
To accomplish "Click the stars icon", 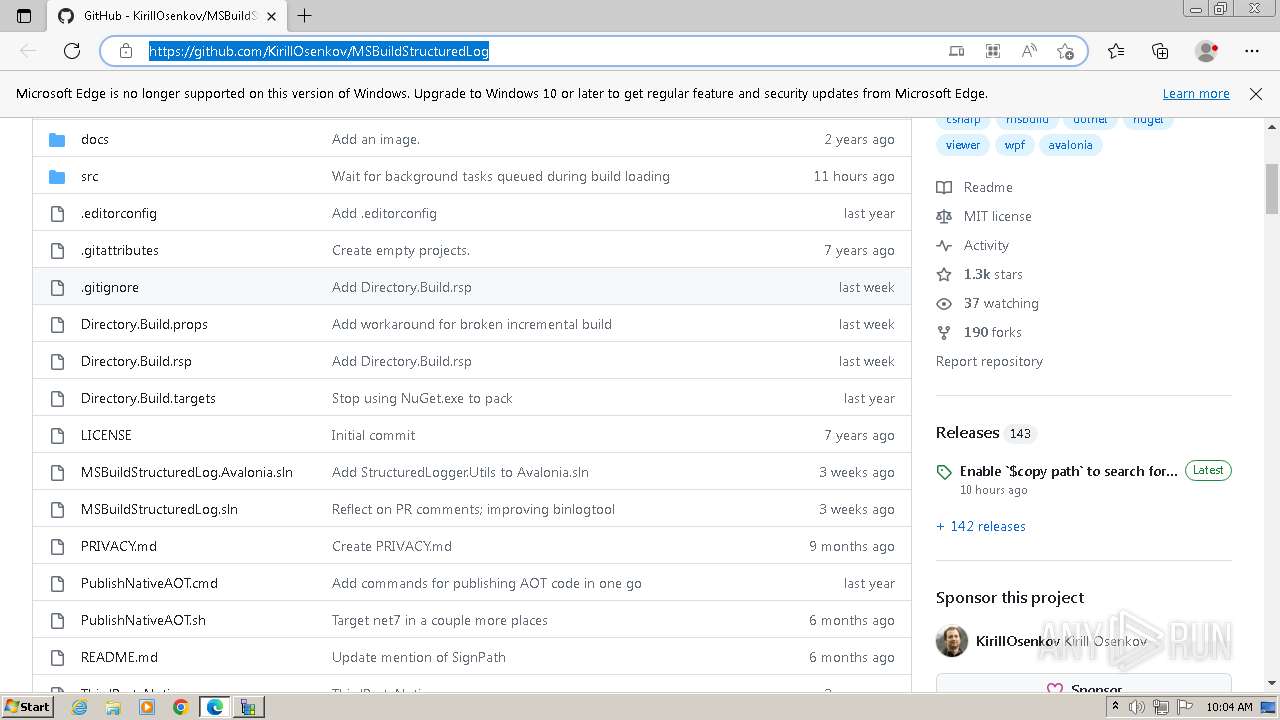I will point(944,274).
